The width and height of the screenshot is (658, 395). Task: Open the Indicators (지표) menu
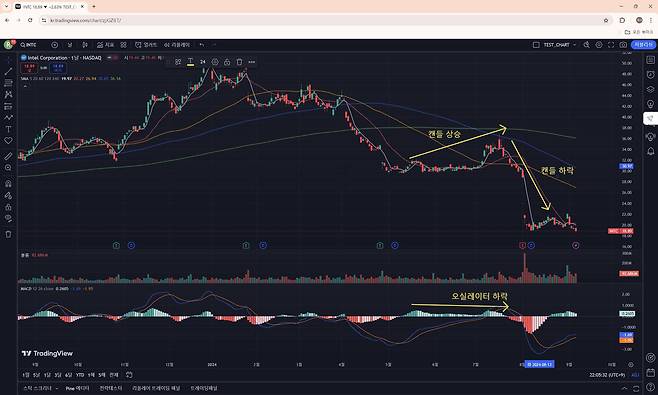coord(105,44)
